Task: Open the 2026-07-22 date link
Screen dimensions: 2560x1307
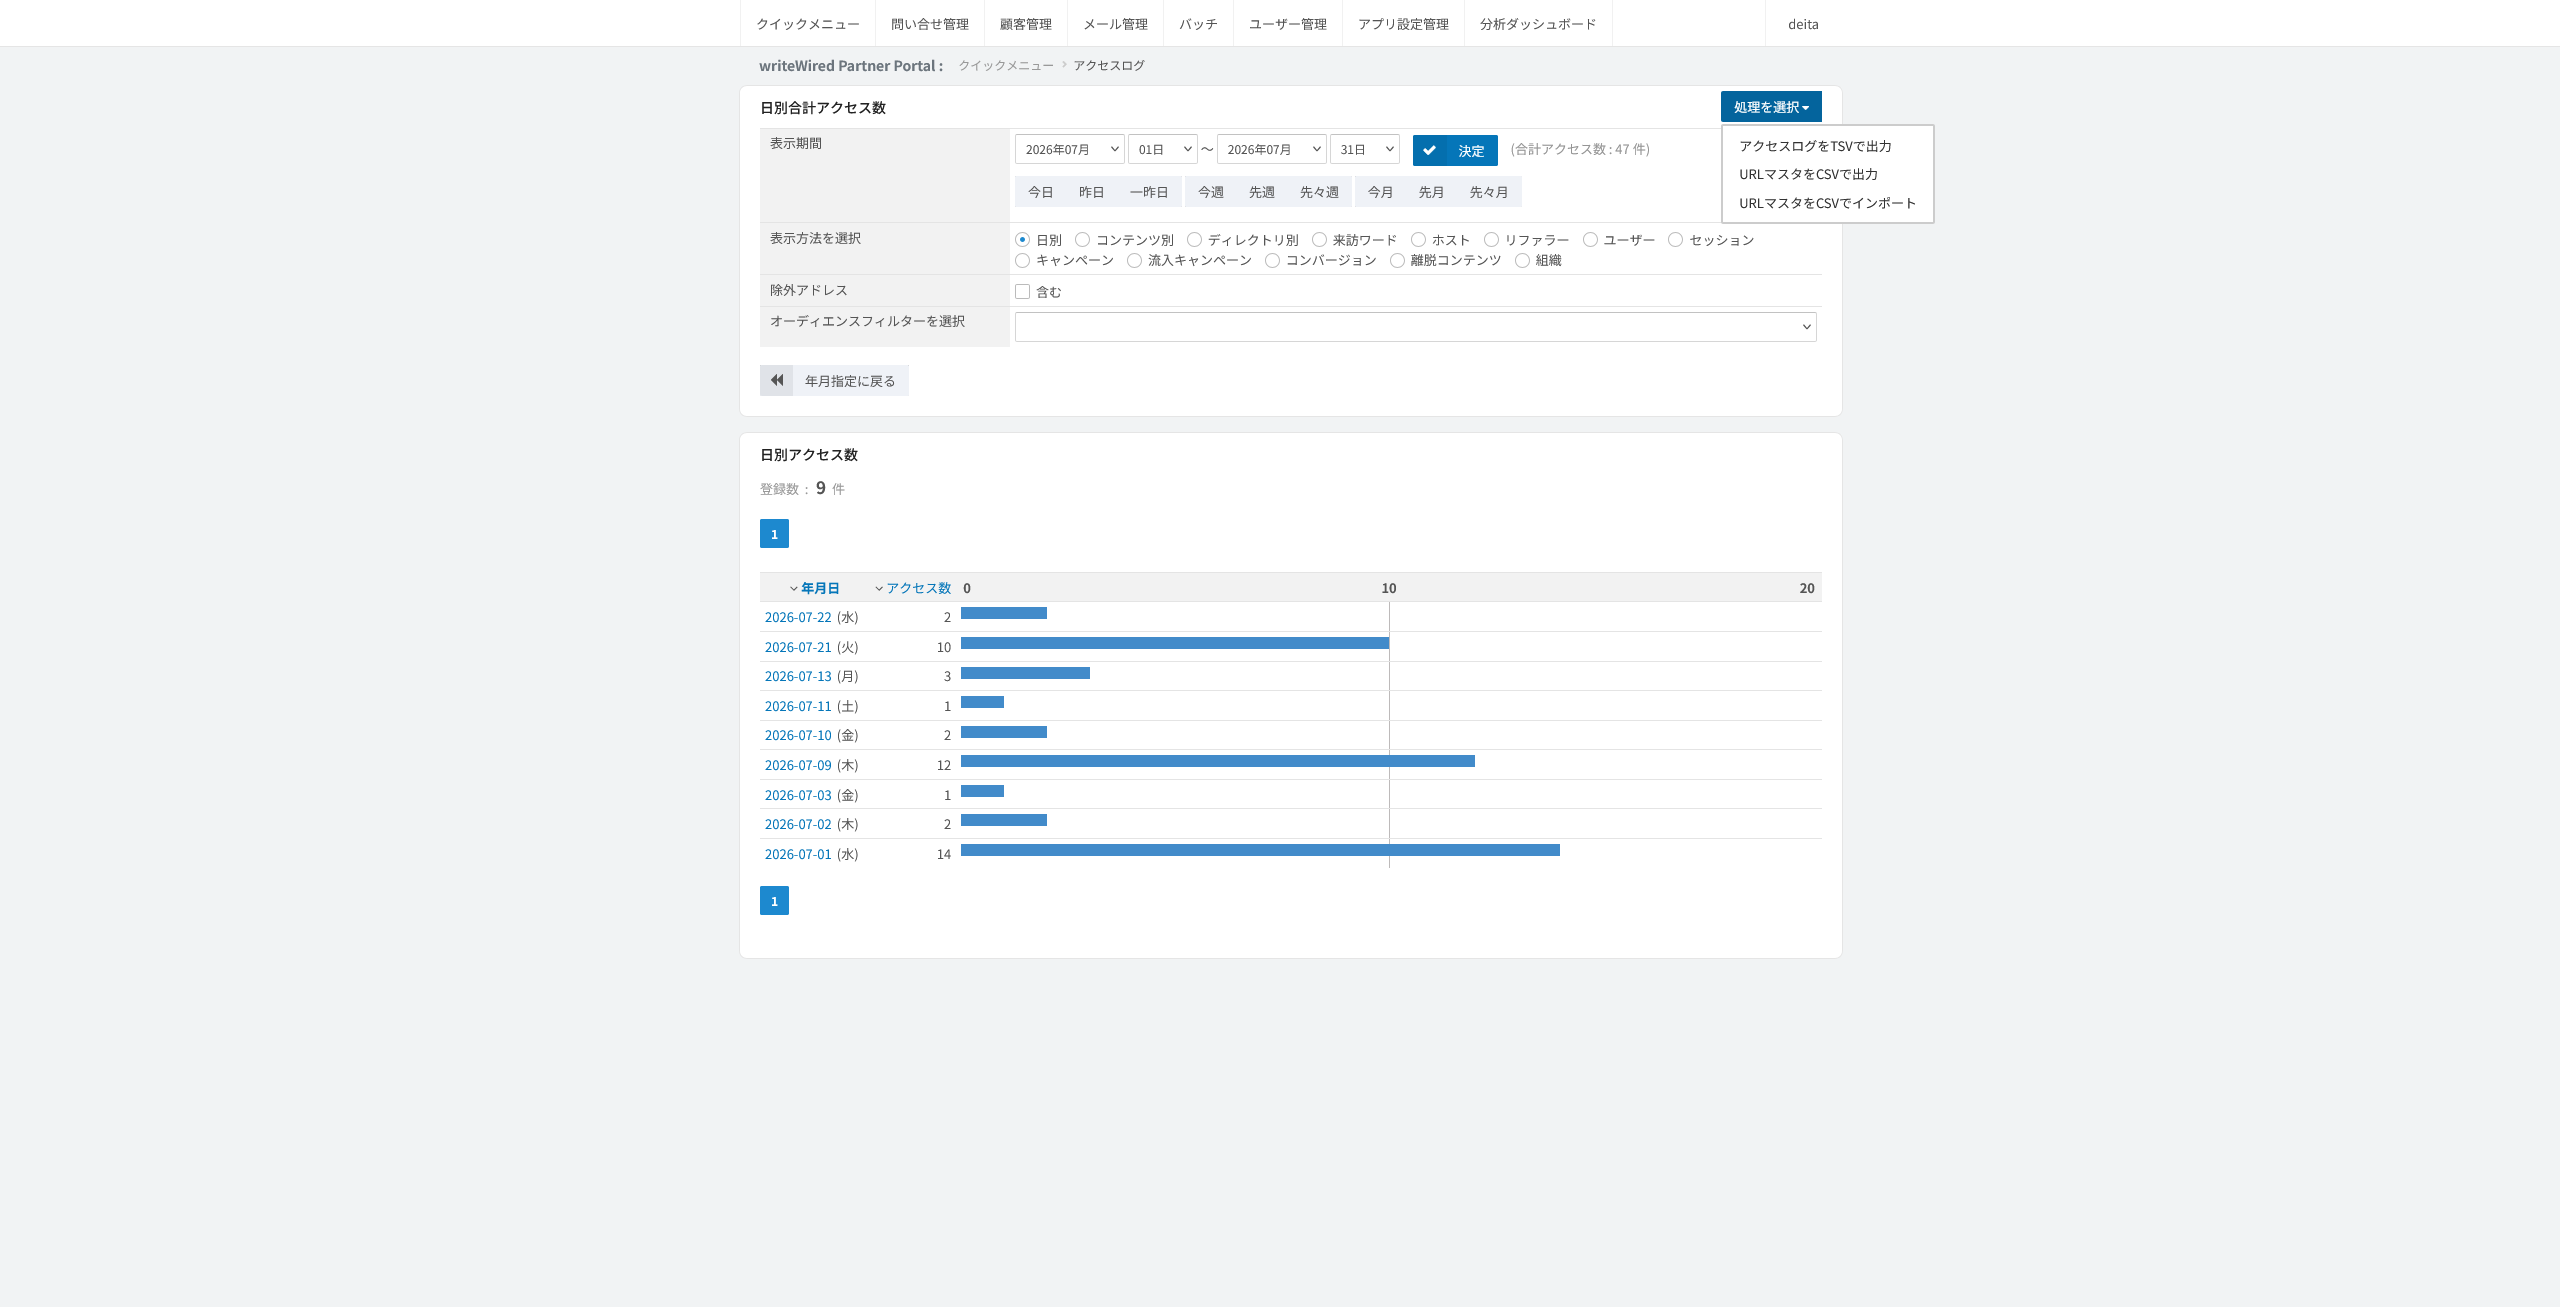Action: 798,618
